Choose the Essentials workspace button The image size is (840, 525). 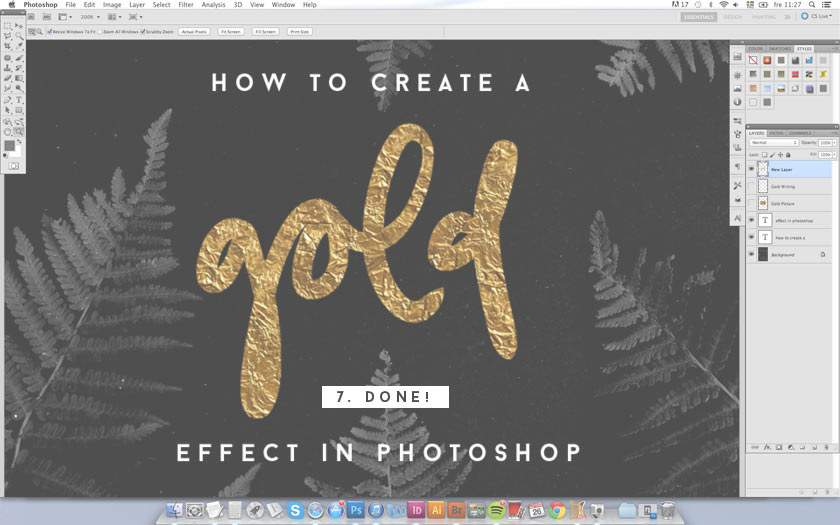coord(699,17)
